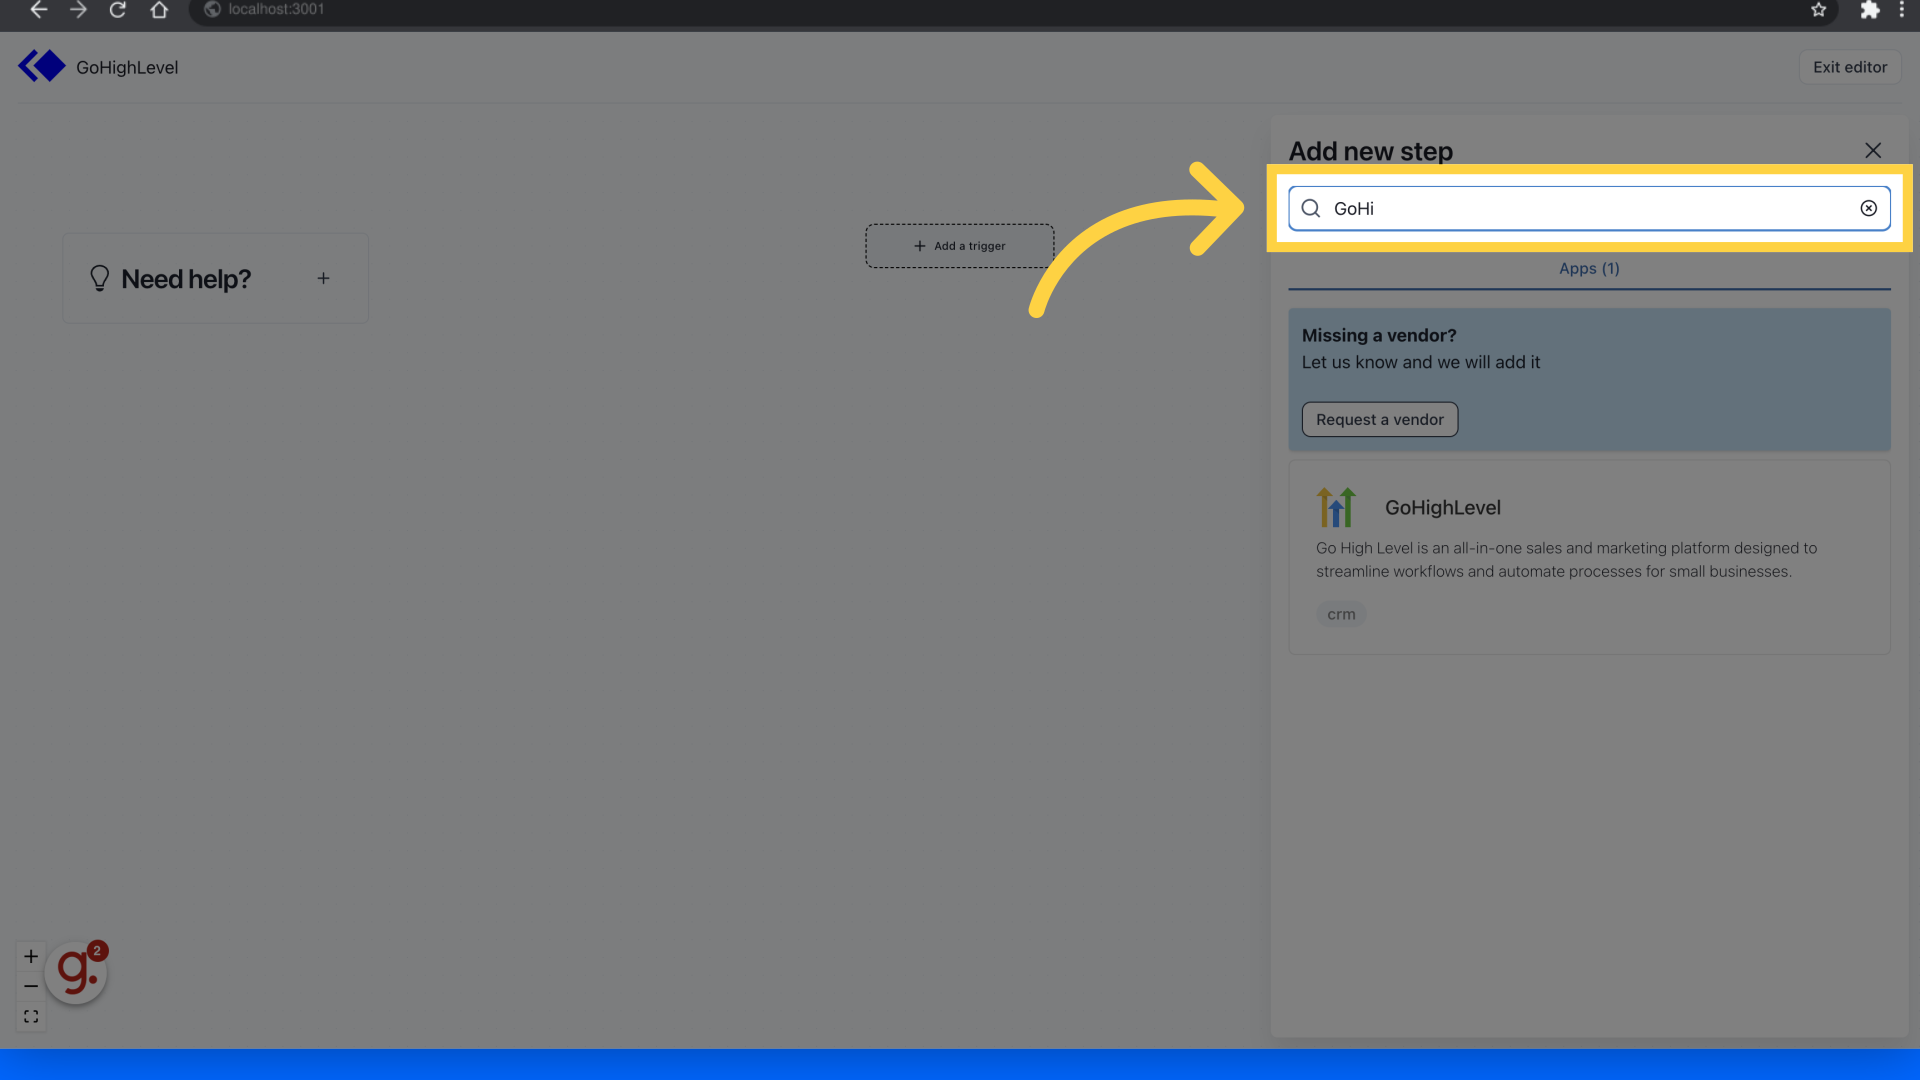Click into the GoHi search field
Viewport: 1920px width, 1080px height.
click(x=1590, y=208)
